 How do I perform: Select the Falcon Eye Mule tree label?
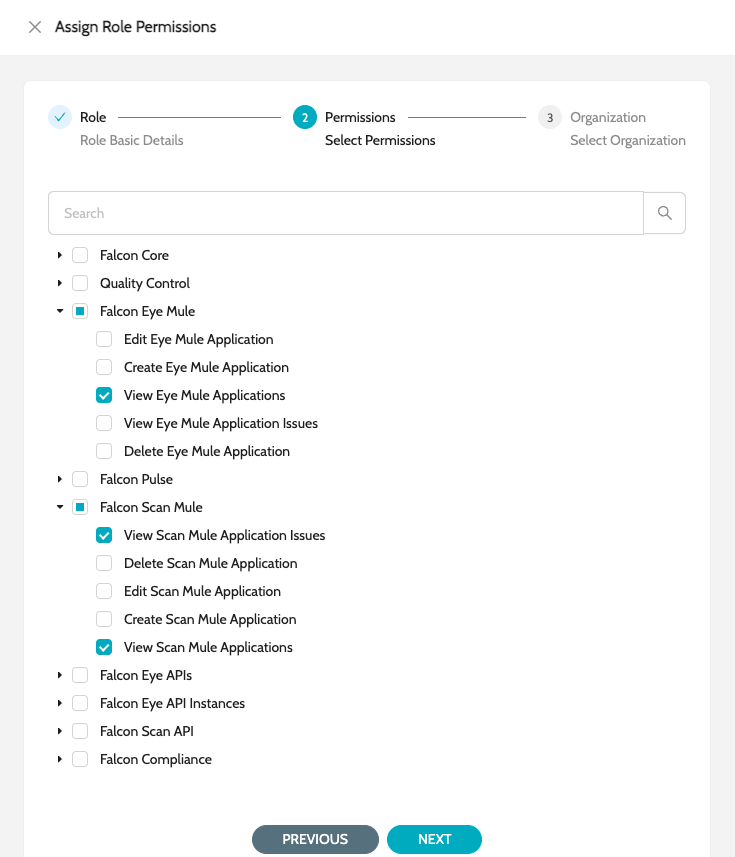pos(148,312)
